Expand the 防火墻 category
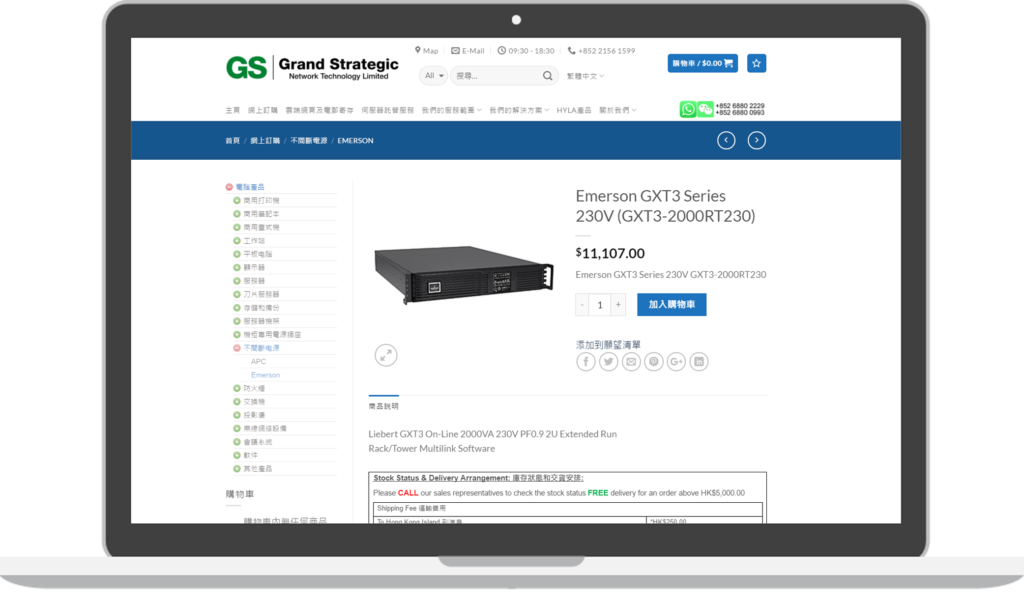1024x605 pixels. click(x=237, y=388)
